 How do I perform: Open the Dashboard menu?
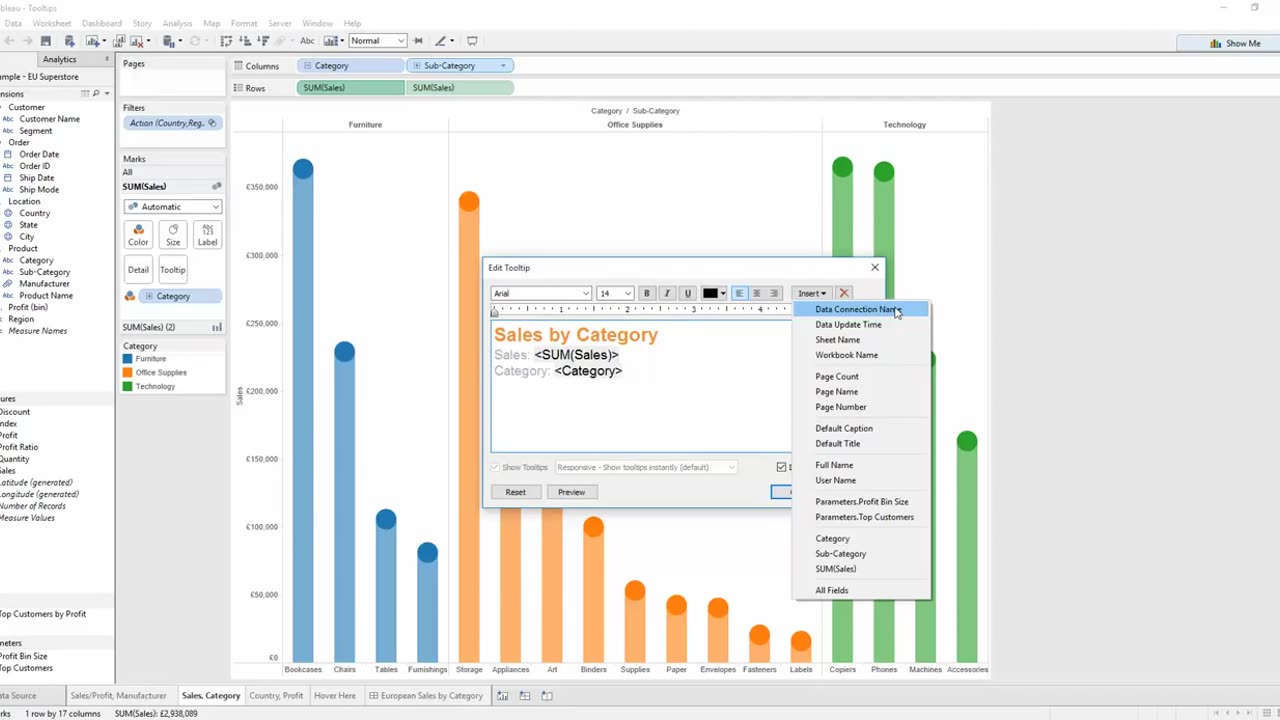click(x=102, y=23)
